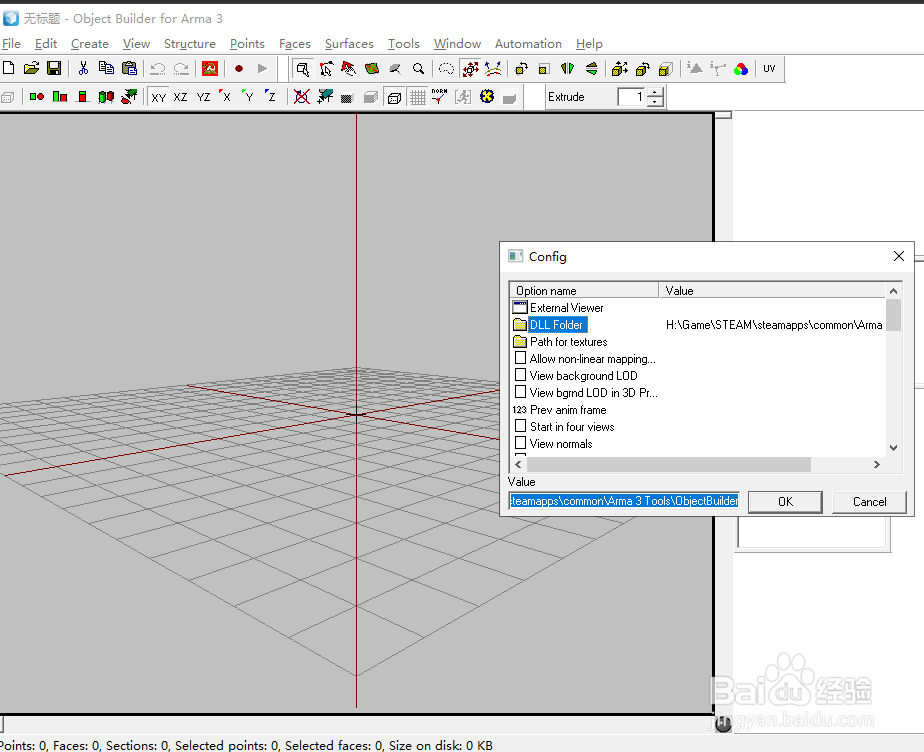Start recording with the red dot icon

click(x=239, y=68)
